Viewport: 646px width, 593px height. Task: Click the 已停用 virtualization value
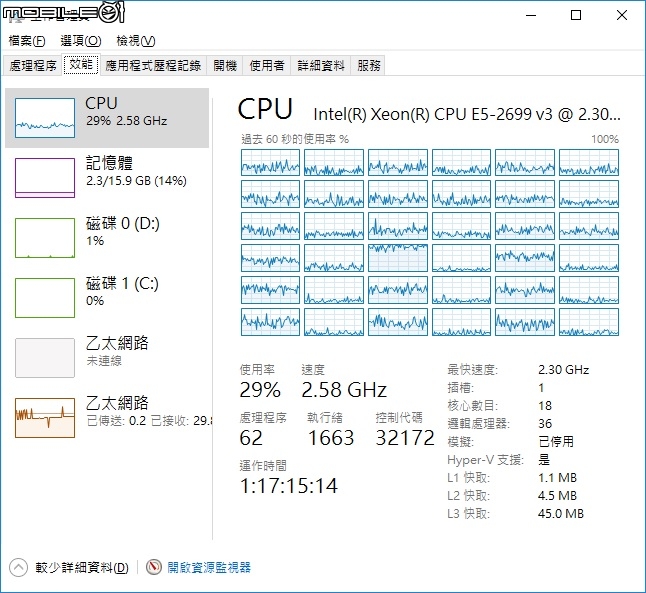(x=556, y=442)
